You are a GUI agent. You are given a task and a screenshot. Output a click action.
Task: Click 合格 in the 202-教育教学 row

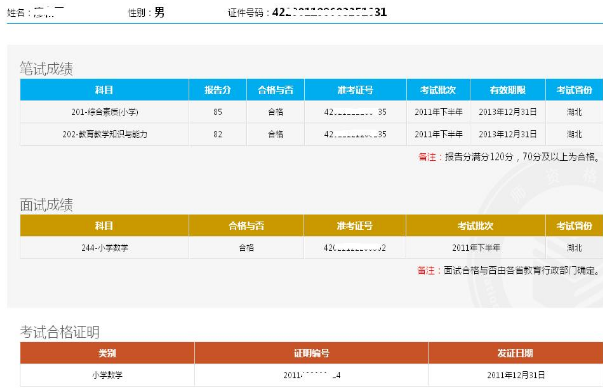pyautogui.click(x=275, y=134)
